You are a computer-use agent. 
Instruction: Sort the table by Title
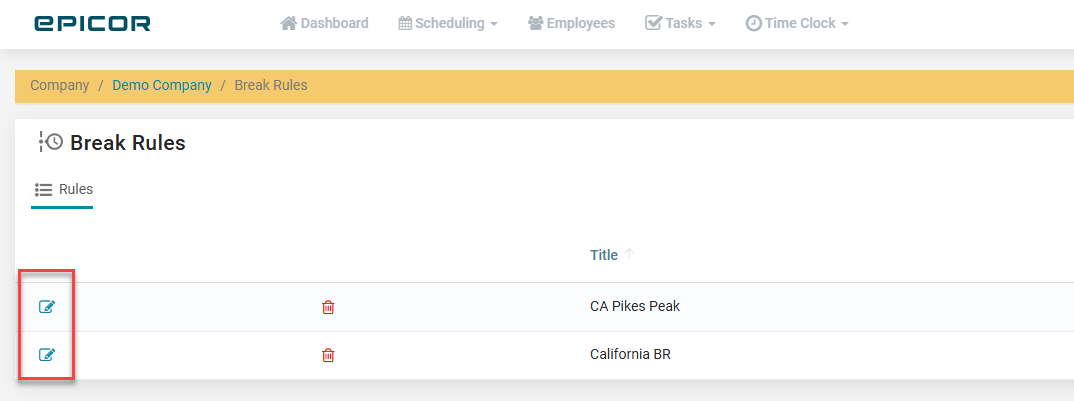[x=604, y=255]
